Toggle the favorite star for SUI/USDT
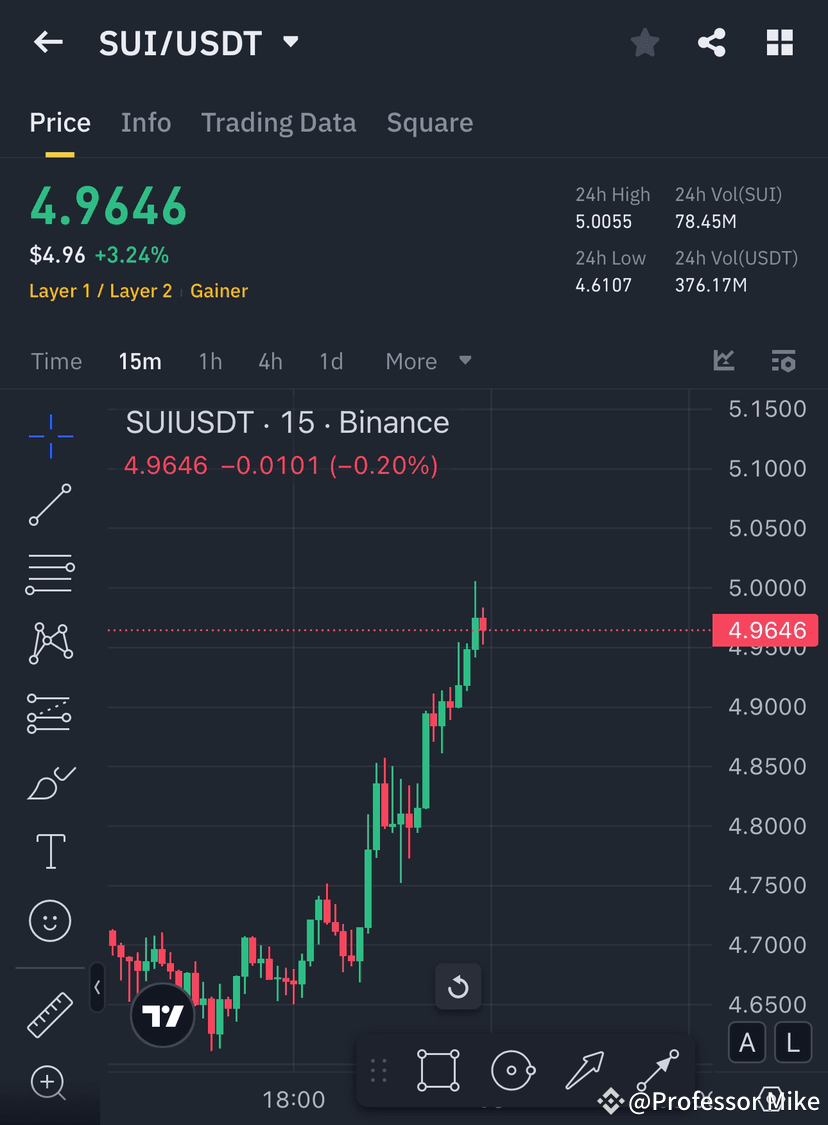Image resolution: width=828 pixels, height=1125 pixels. coord(644,42)
